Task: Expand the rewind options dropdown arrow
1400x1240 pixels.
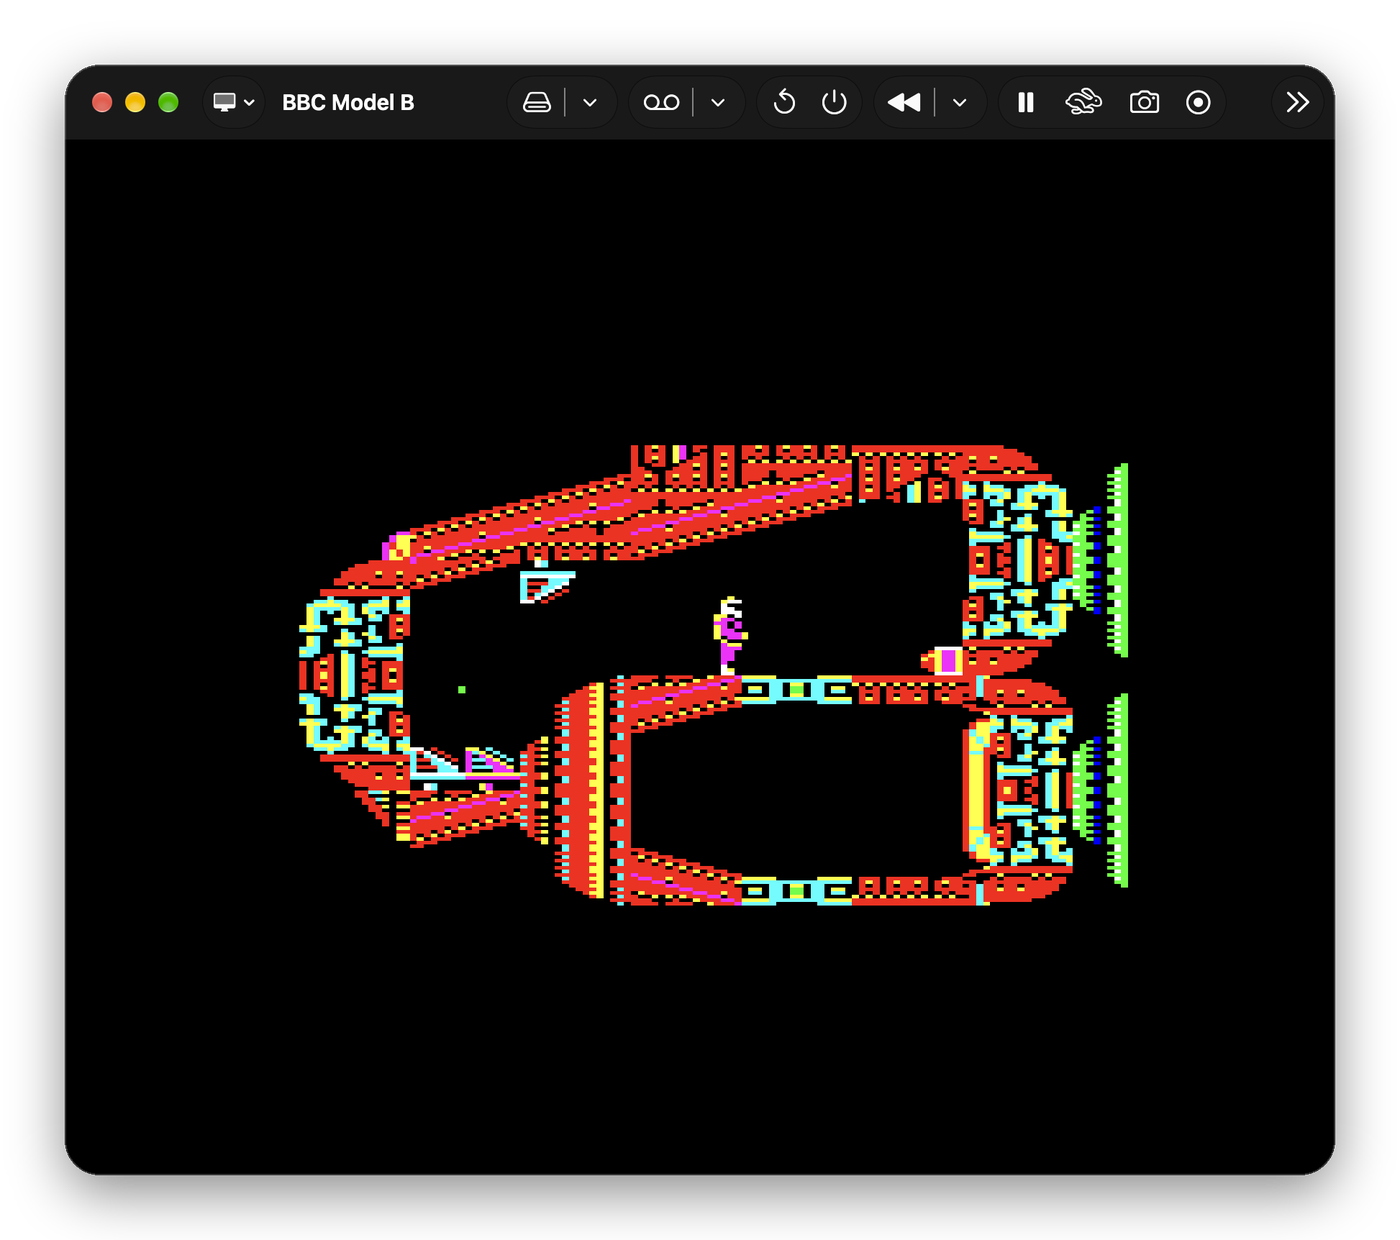Action: 960,102
